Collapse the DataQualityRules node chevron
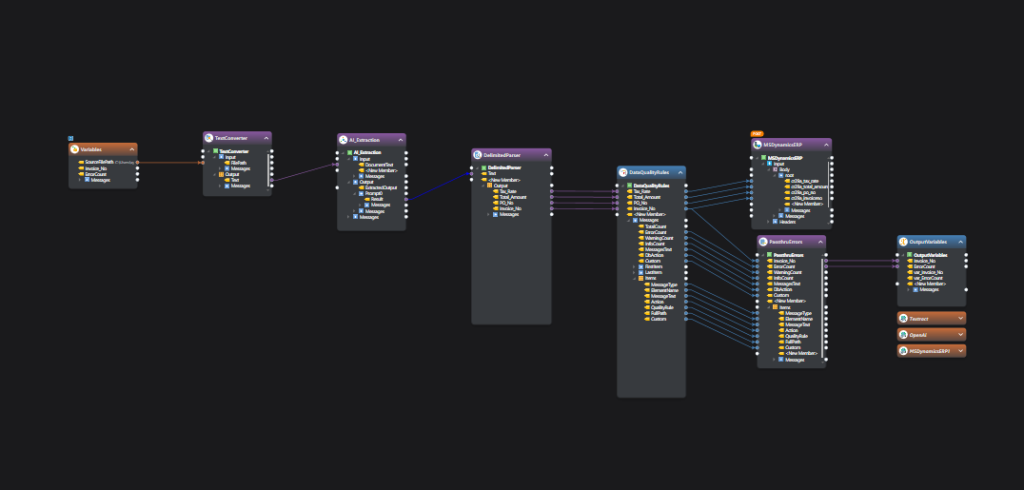Screen dimensions: 1024x490 point(679,172)
